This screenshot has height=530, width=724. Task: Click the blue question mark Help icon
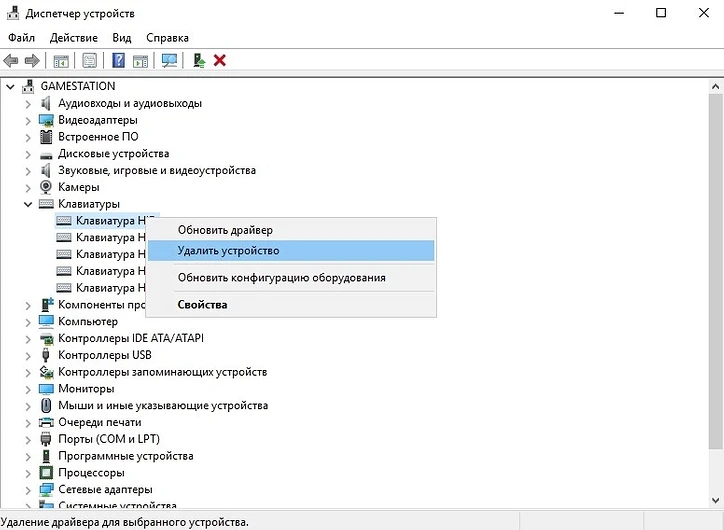(119, 60)
